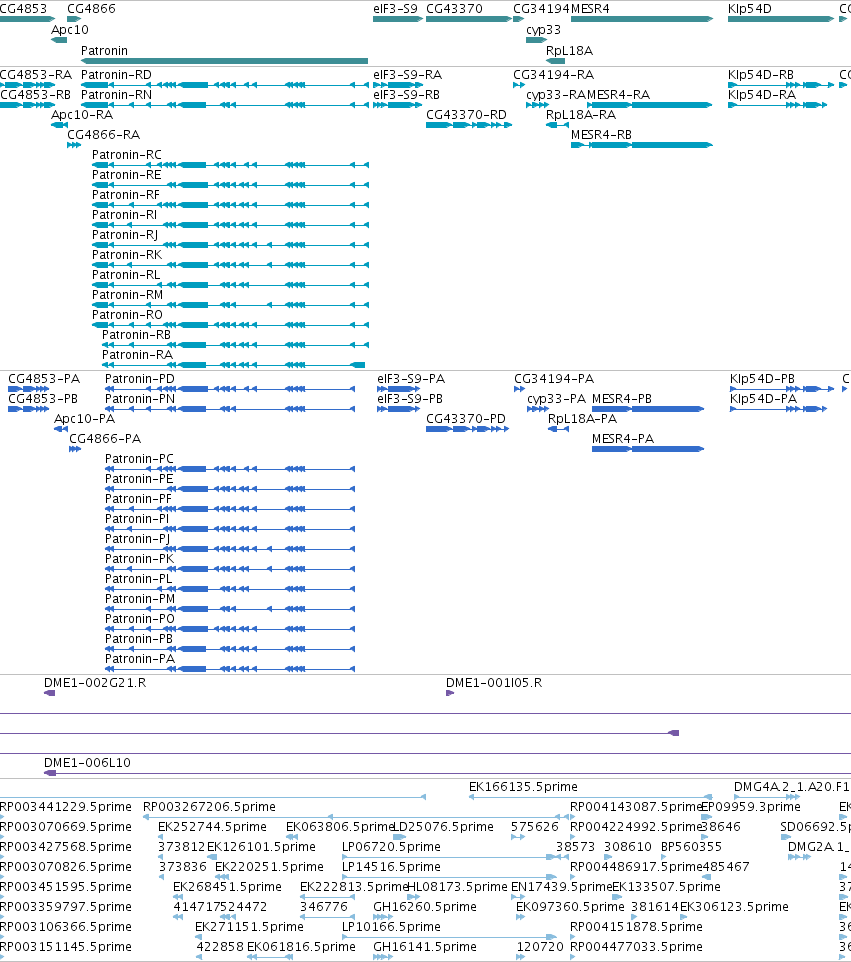Click the CG4866 gene label
Image resolution: width=851 pixels, height=962 pixels.
[x=91, y=9]
